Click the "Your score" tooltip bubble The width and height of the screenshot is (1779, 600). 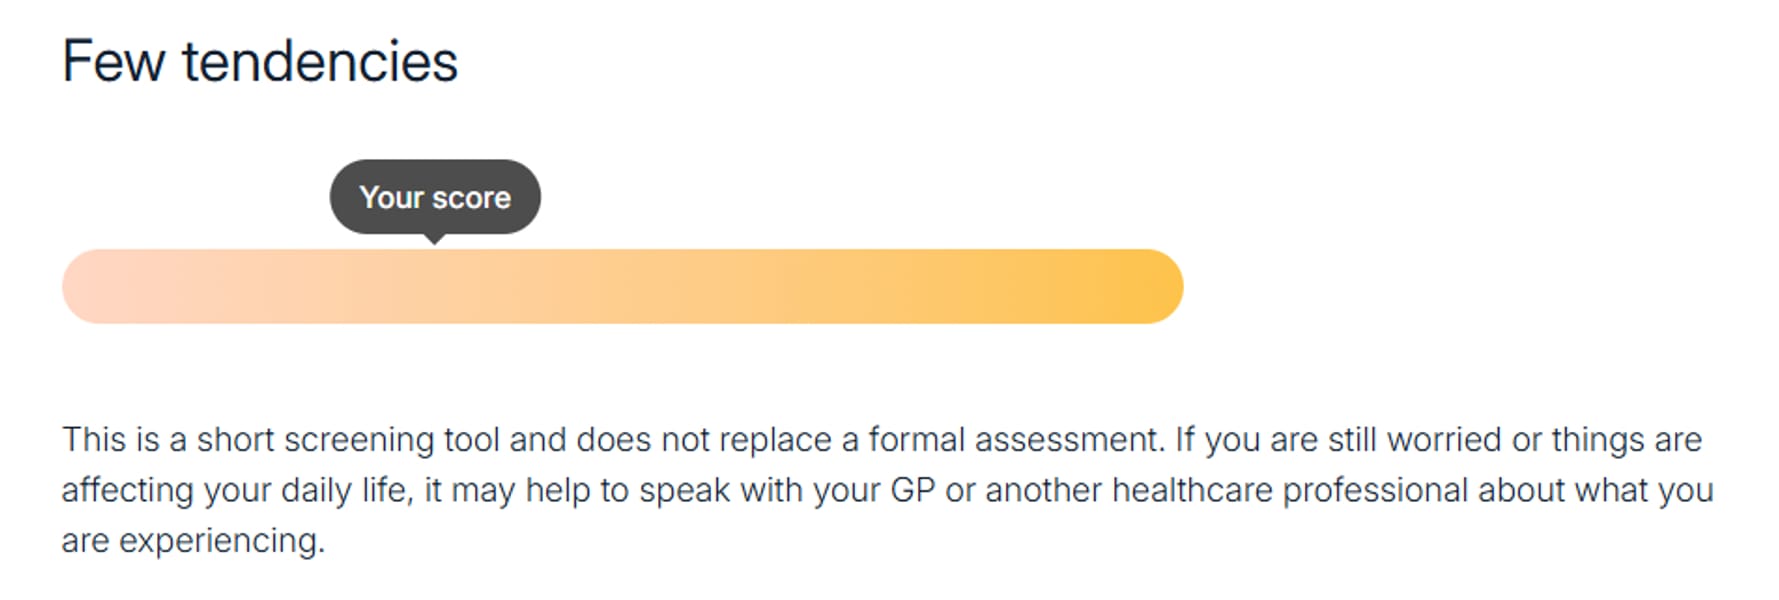click(x=435, y=197)
